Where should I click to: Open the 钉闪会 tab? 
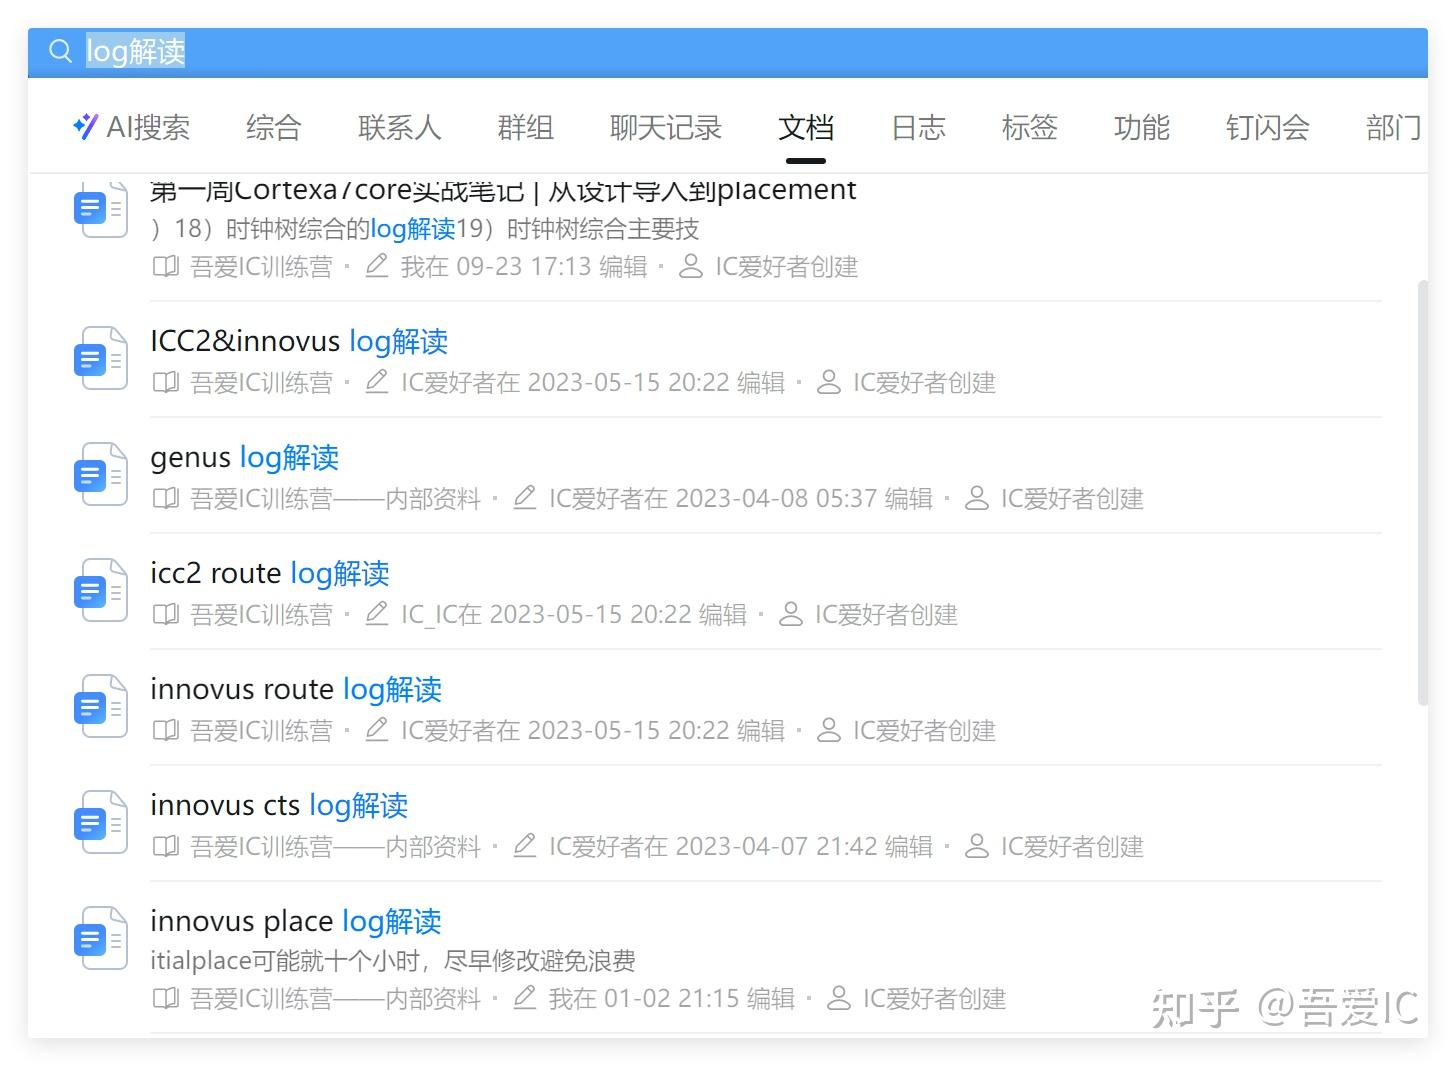[x=1266, y=128]
